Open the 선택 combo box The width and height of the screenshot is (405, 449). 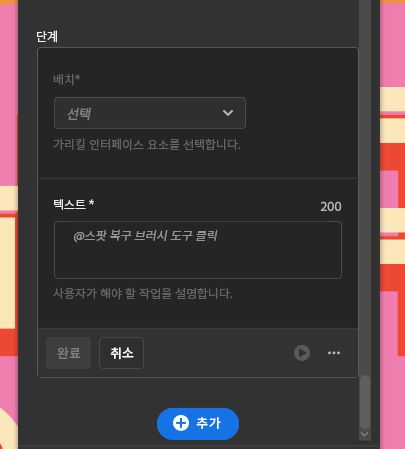pyautogui.click(x=150, y=113)
